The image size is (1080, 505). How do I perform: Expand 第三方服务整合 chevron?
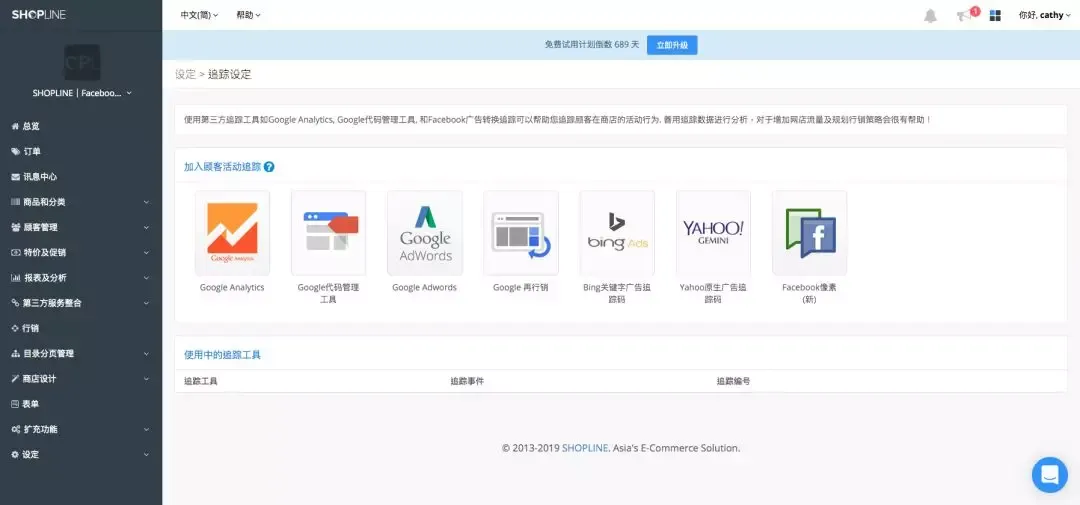(146, 303)
